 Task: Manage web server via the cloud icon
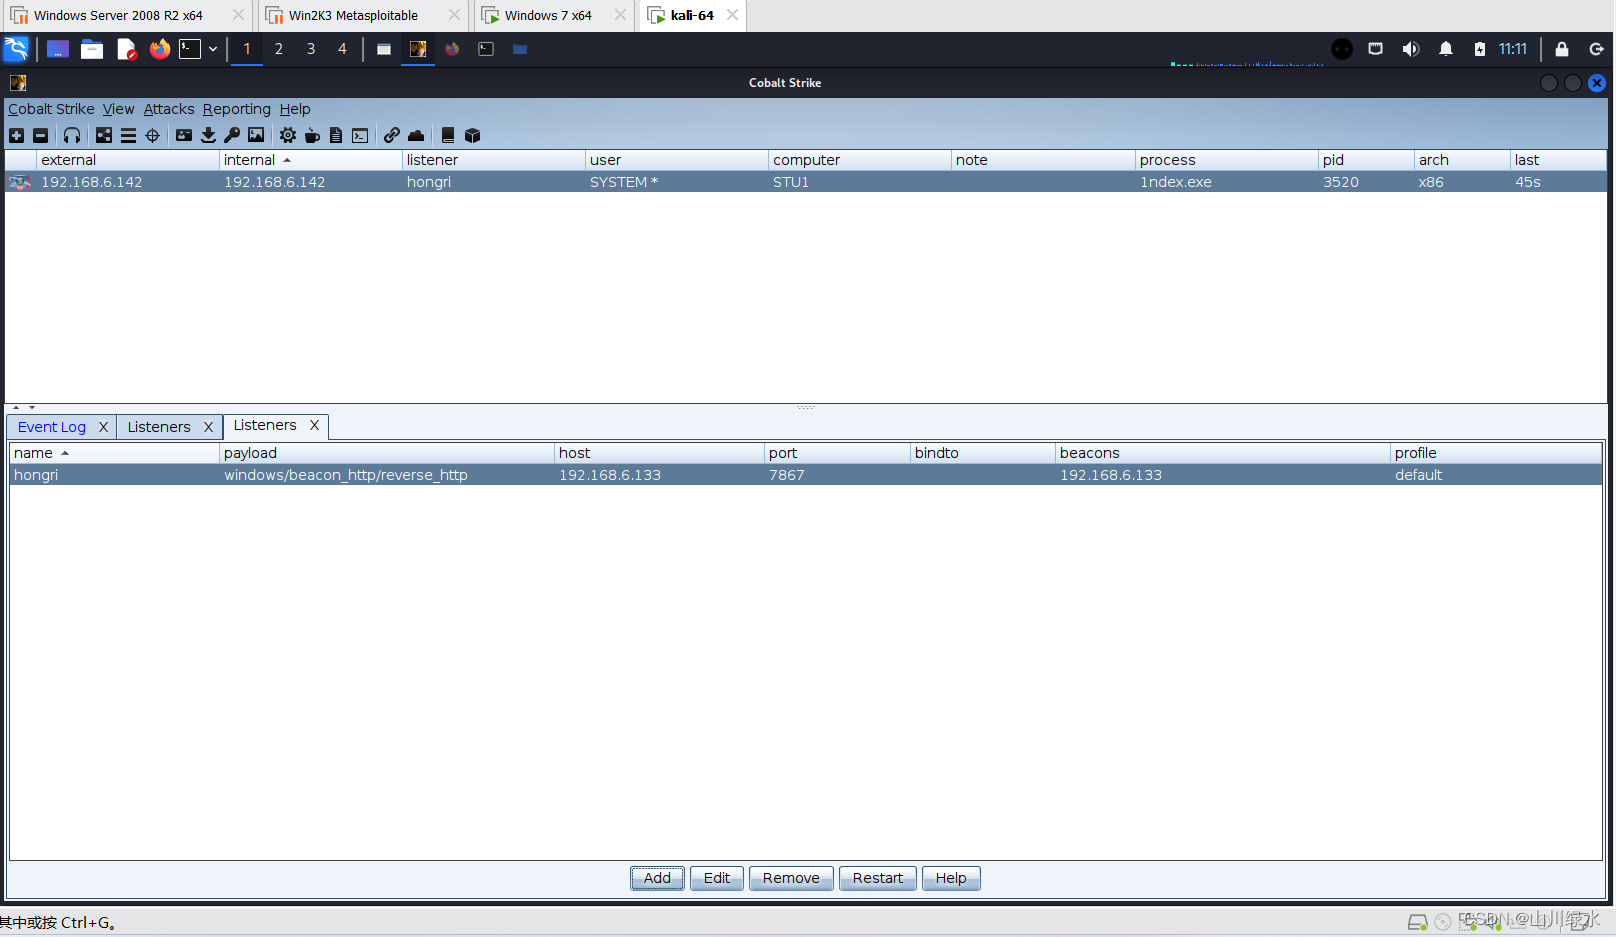(x=416, y=136)
